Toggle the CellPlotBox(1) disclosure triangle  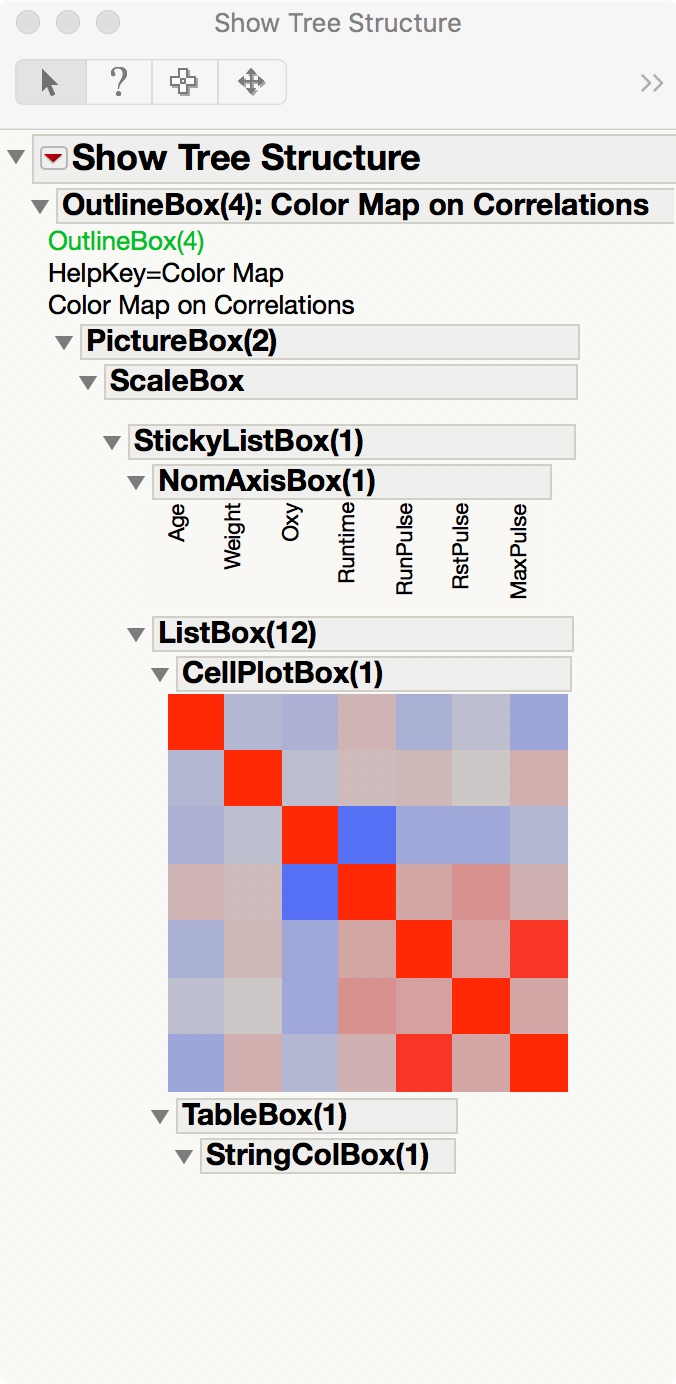coord(160,674)
